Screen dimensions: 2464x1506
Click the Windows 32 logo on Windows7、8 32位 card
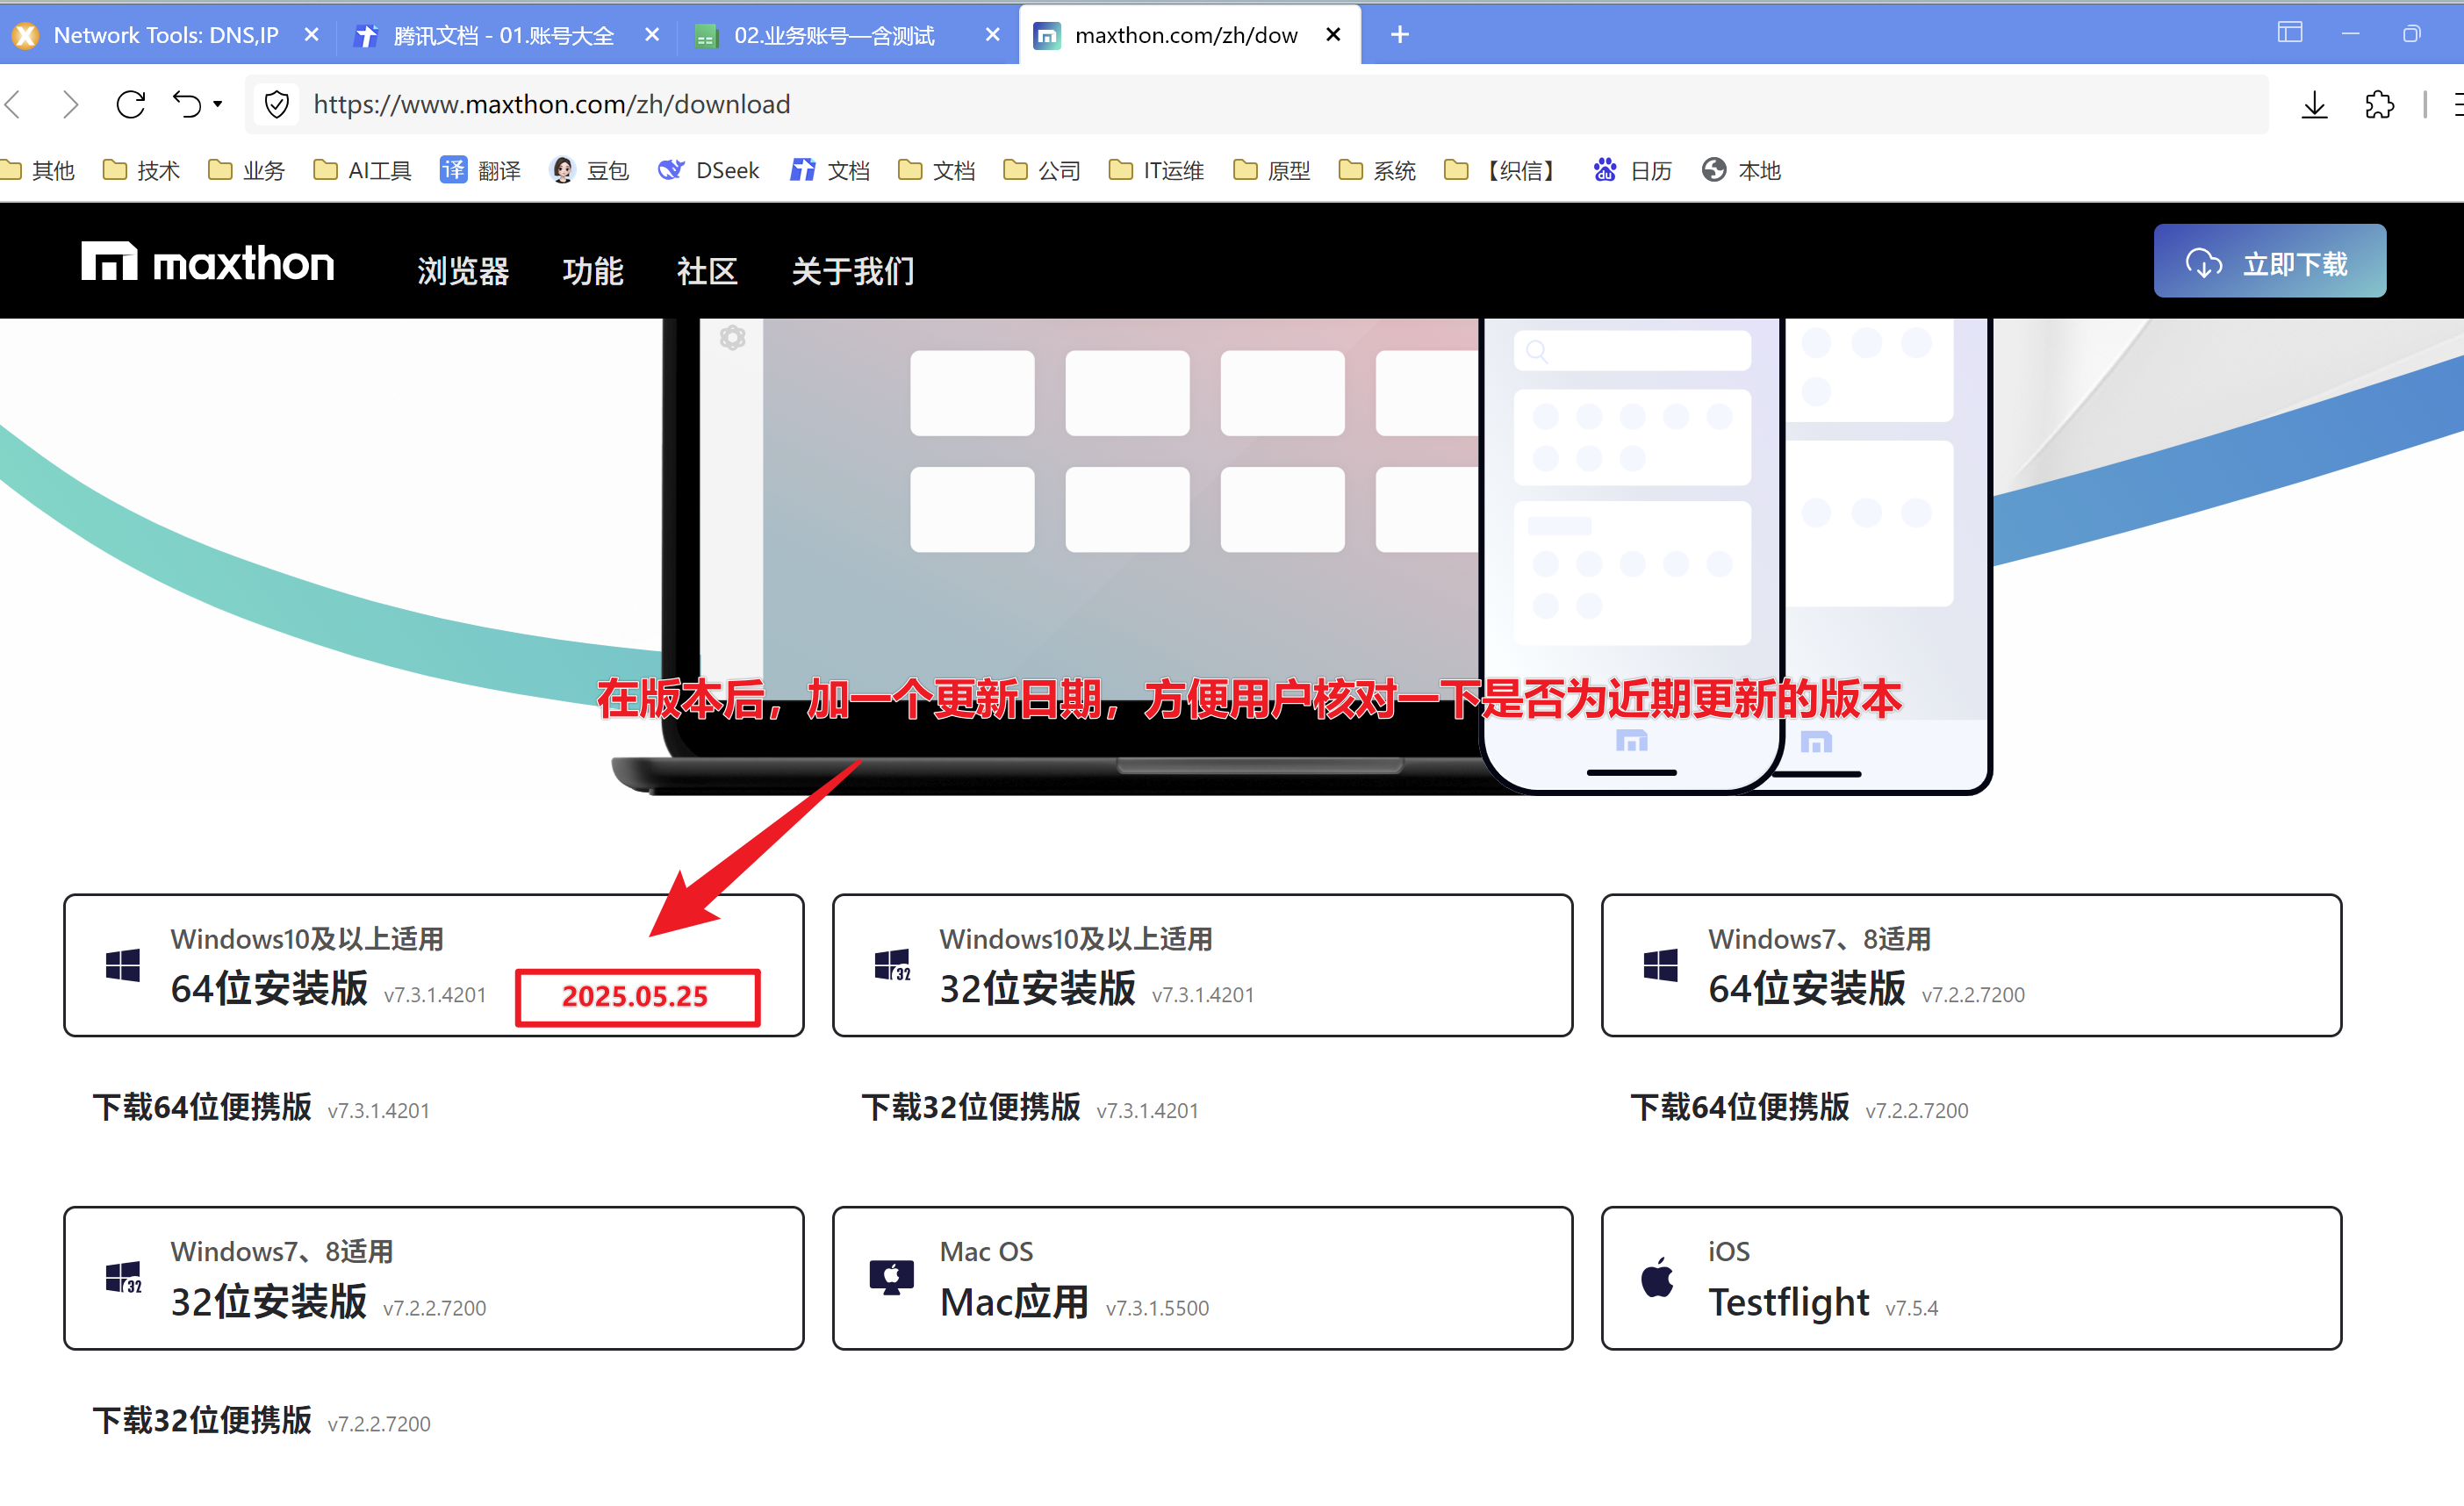click(123, 1278)
